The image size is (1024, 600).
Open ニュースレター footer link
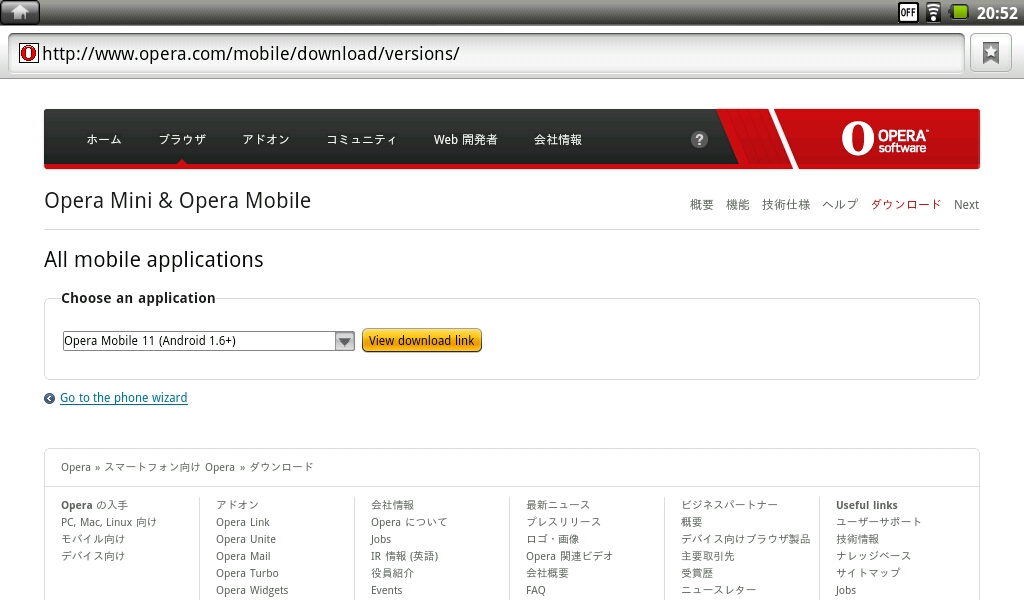[718, 590]
